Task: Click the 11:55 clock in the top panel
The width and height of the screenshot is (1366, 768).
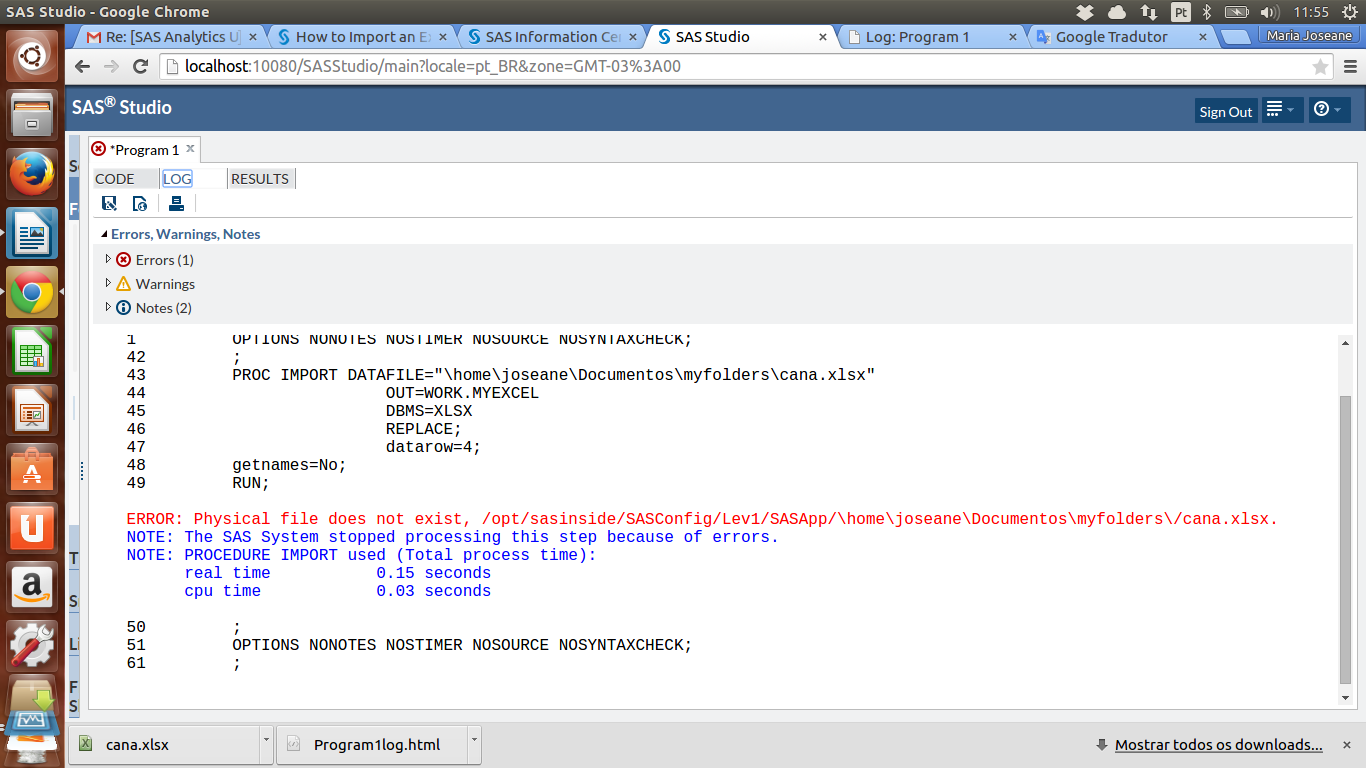Action: [1310, 12]
